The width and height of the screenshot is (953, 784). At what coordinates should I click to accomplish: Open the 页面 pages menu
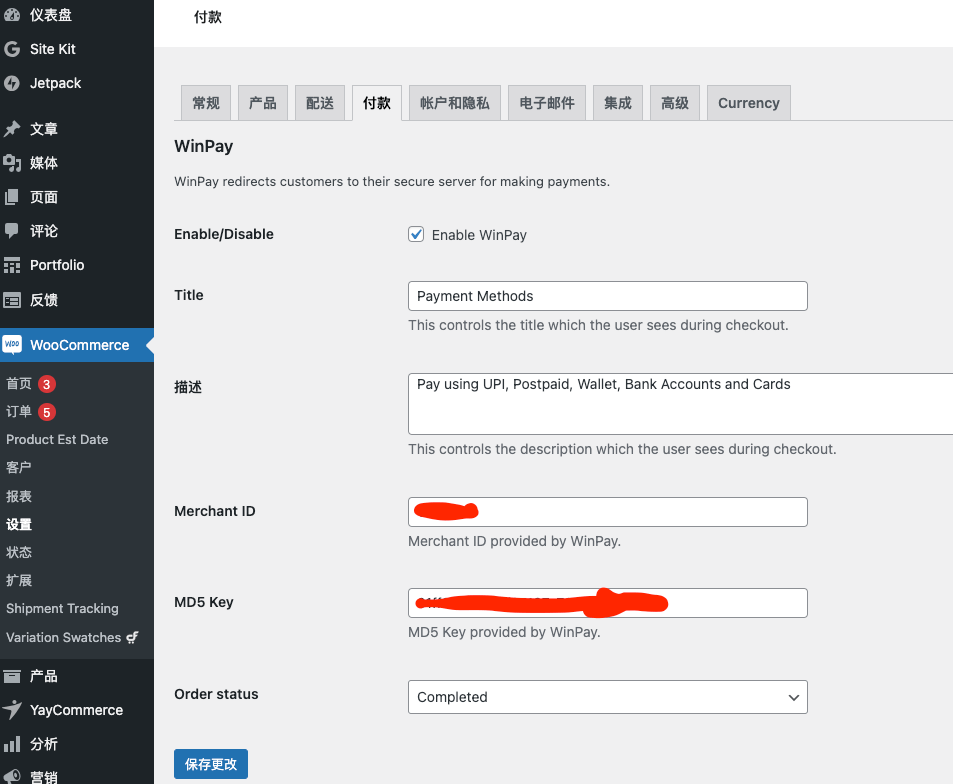77,197
